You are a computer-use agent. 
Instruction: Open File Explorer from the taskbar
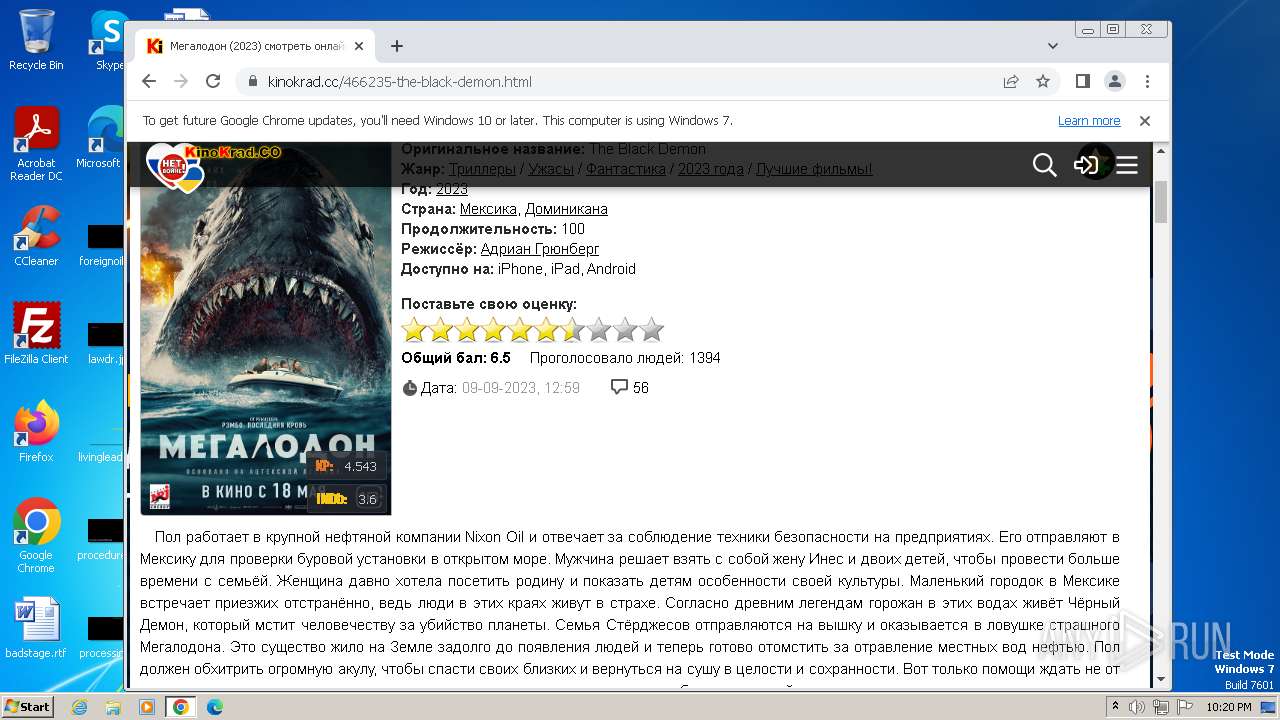pos(113,707)
